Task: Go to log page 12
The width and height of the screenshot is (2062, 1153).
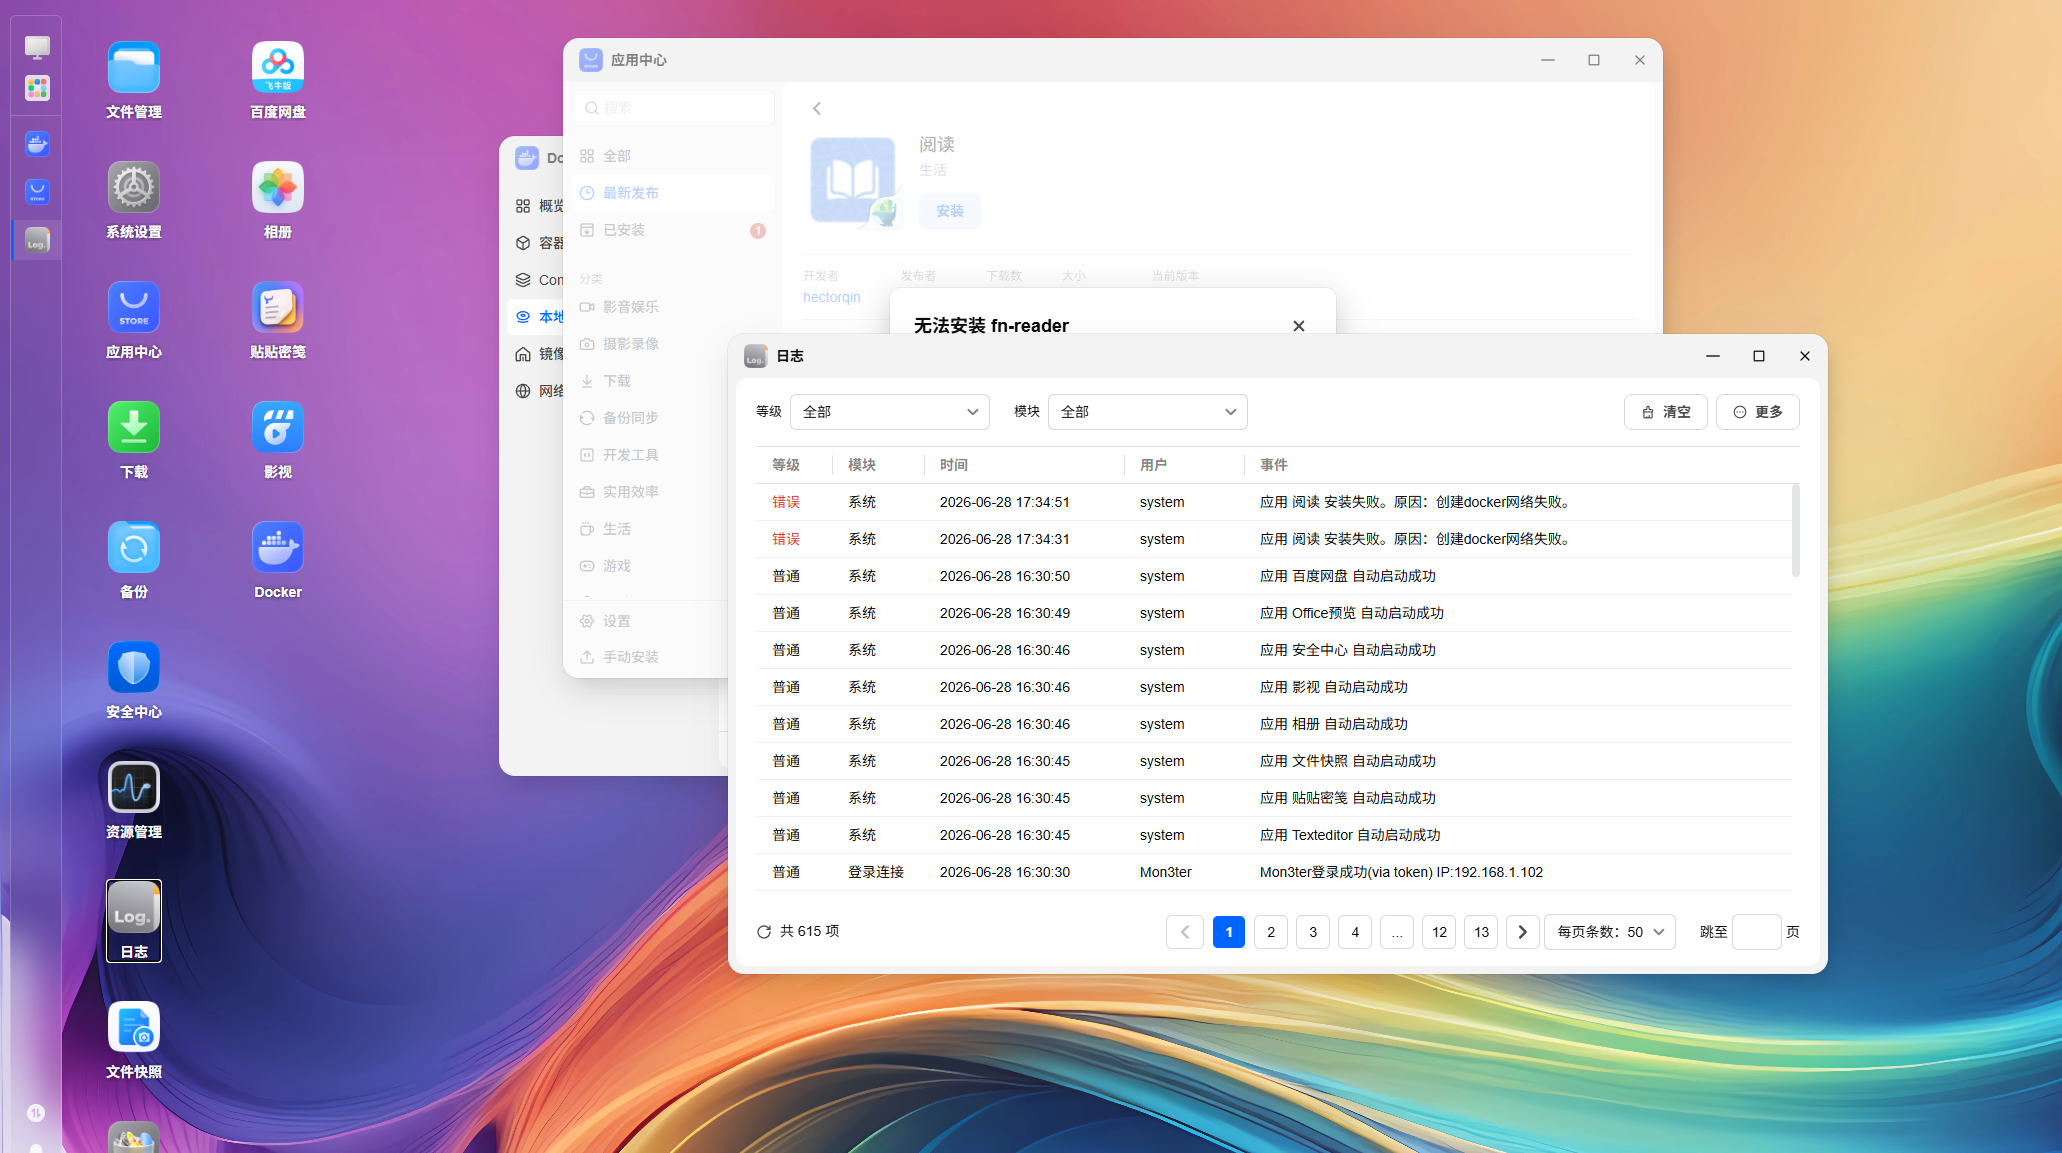Action: coord(1439,932)
